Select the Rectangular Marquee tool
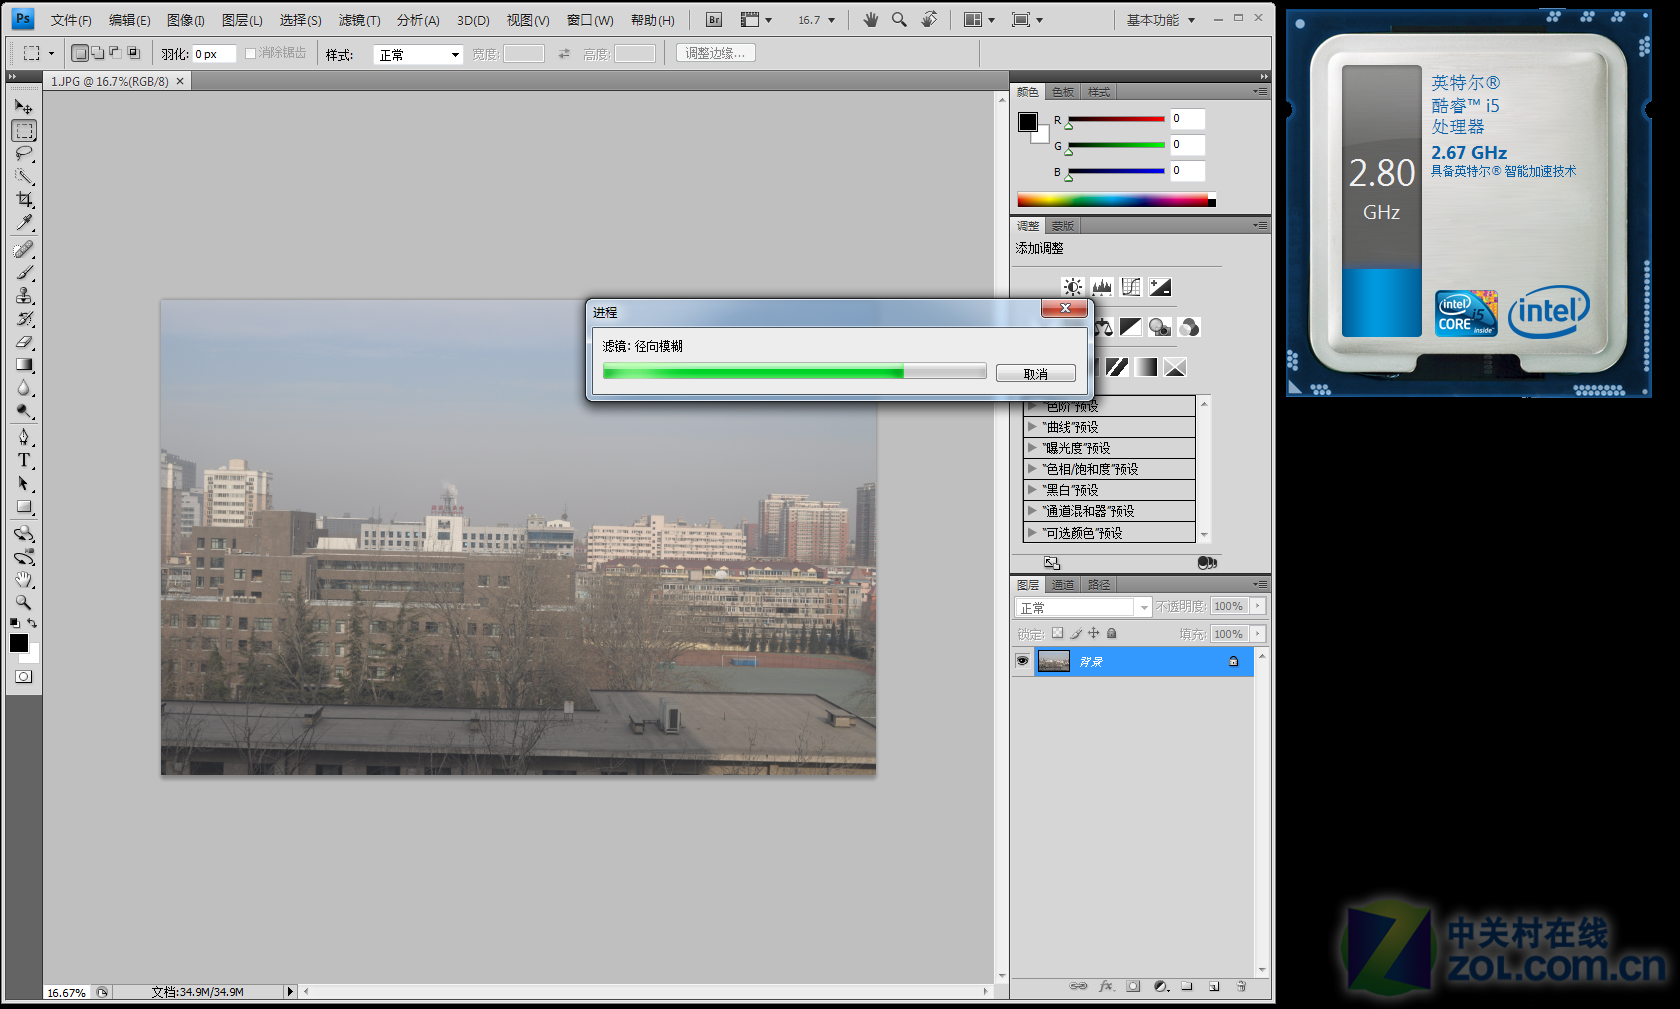Image resolution: width=1680 pixels, height=1009 pixels. click(24, 131)
